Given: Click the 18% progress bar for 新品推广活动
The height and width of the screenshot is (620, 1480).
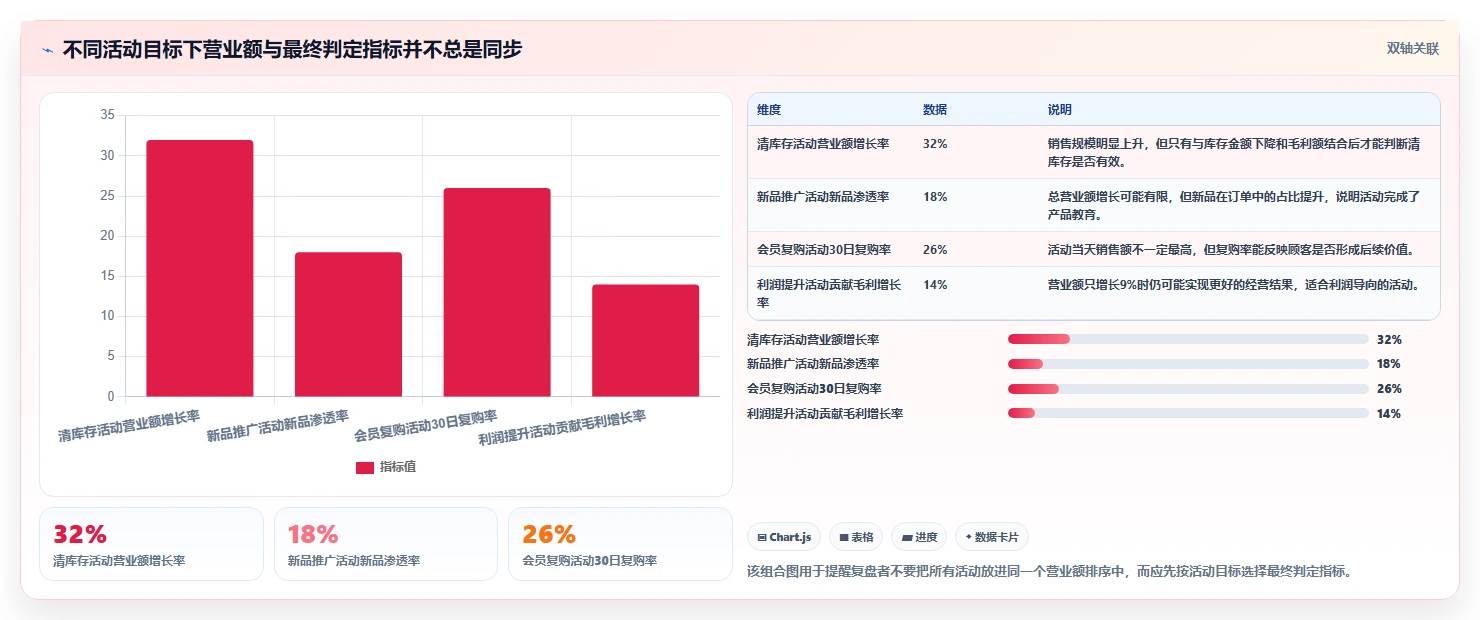Looking at the screenshot, I should (1188, 364).
